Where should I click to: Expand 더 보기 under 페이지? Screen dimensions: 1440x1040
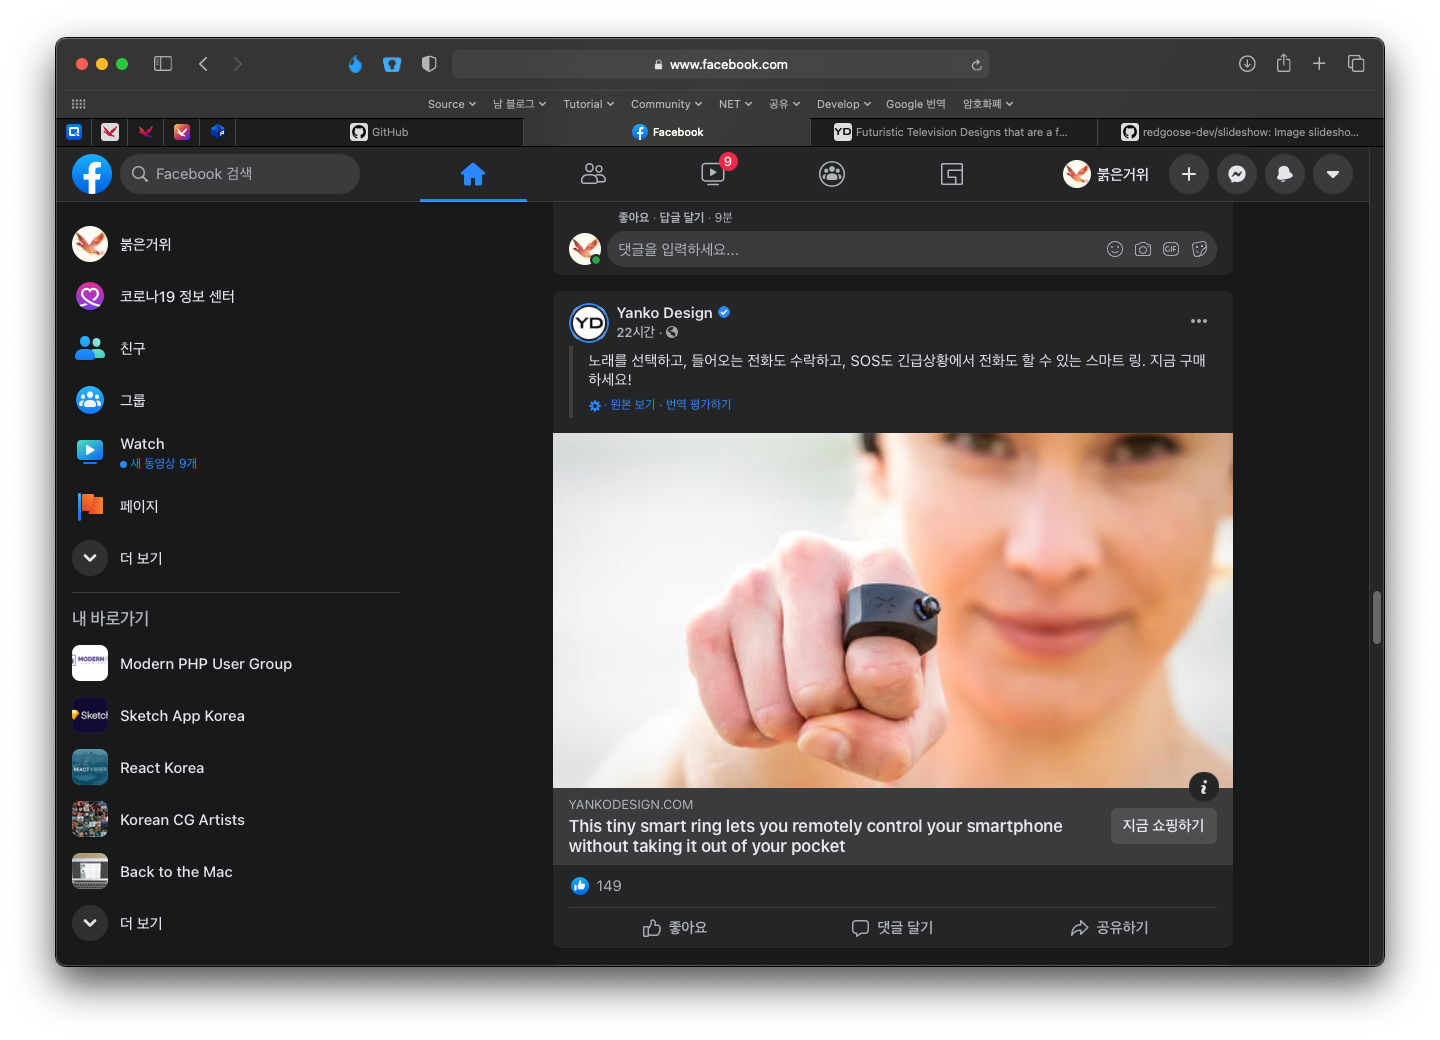(x=236, y=558)
